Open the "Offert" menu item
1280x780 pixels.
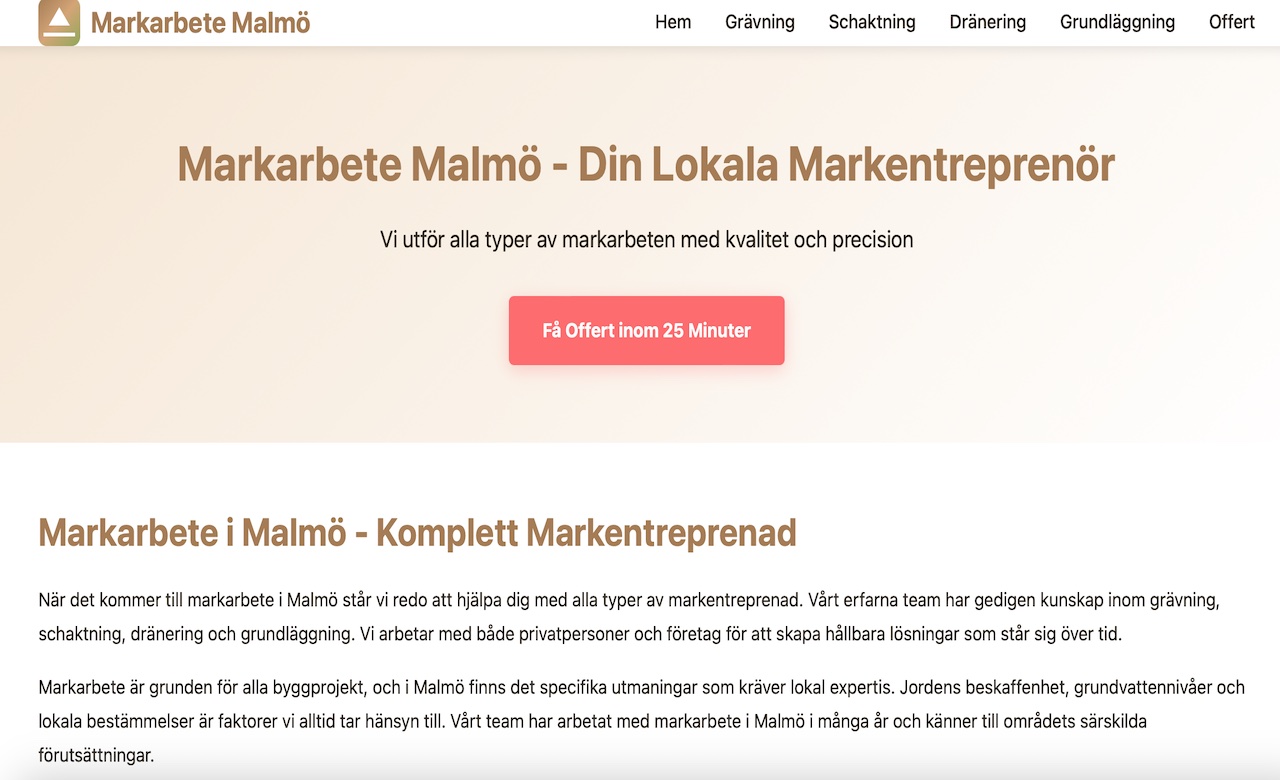pos(1231,22)
